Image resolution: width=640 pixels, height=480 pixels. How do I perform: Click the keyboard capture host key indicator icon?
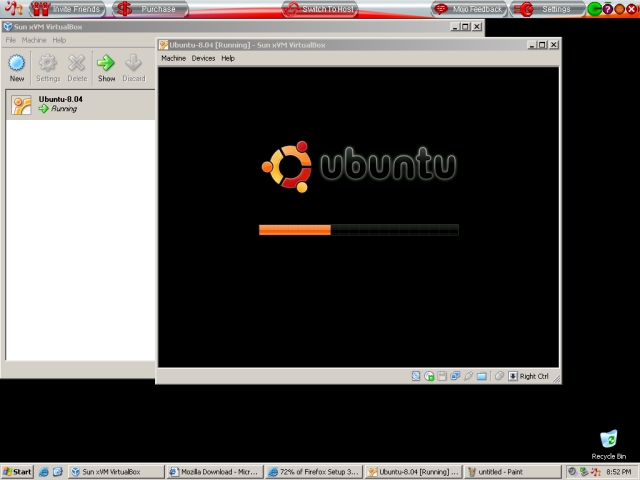coord(513,376)
